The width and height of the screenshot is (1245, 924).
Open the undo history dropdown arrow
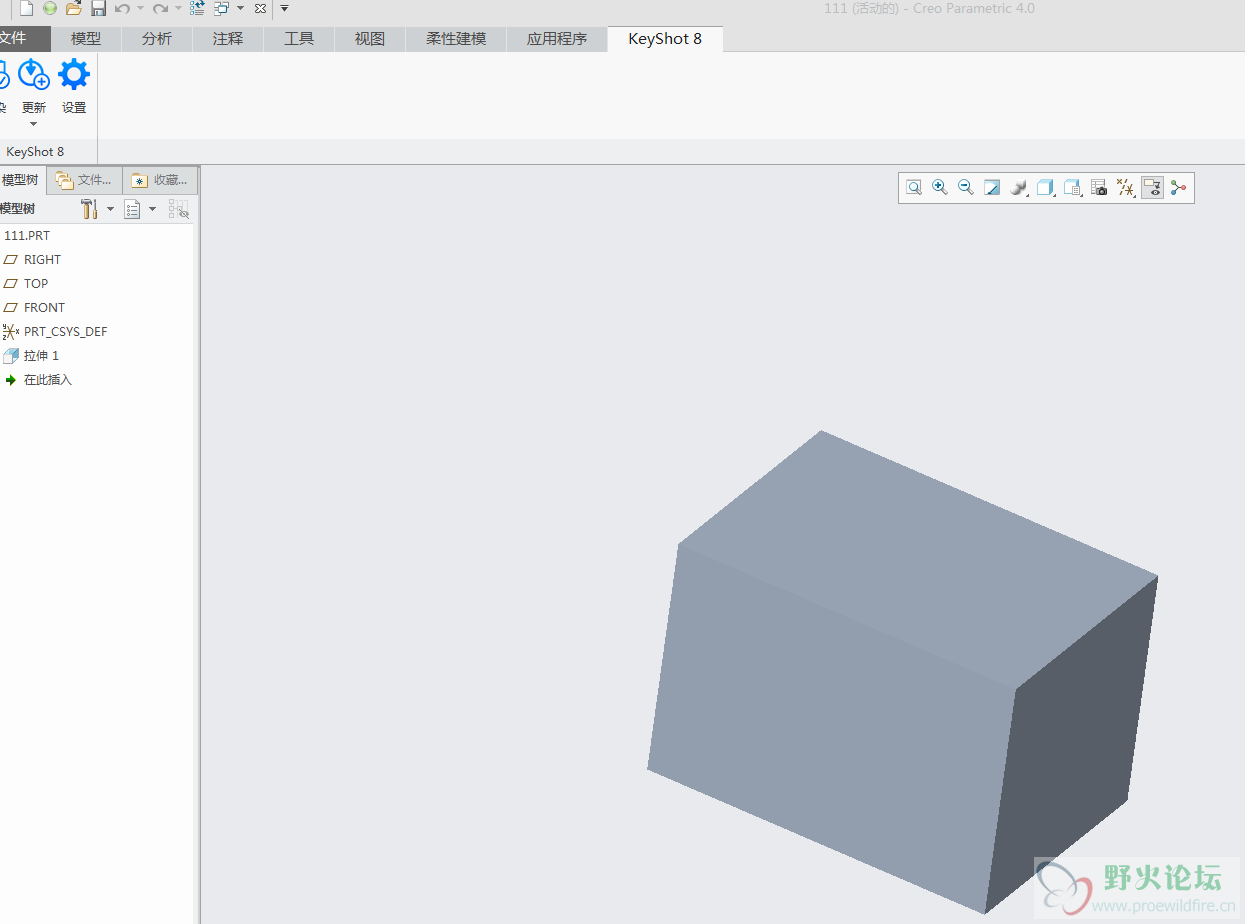pyautogui.click(x=140, y=8)
